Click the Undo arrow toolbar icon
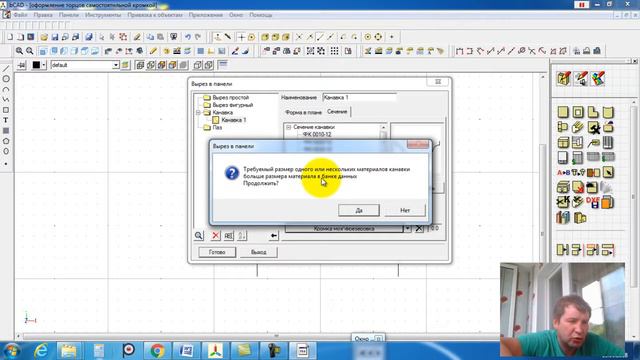The image size is (640, 360). (x=187, y=37)
